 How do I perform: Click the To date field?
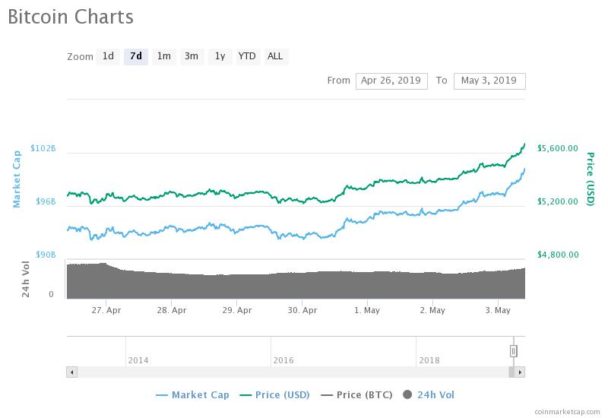(490, 81)
